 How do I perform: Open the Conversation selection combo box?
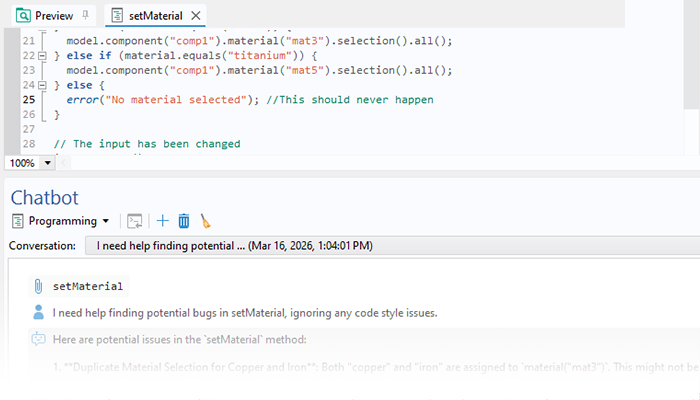tap(392, 246)
